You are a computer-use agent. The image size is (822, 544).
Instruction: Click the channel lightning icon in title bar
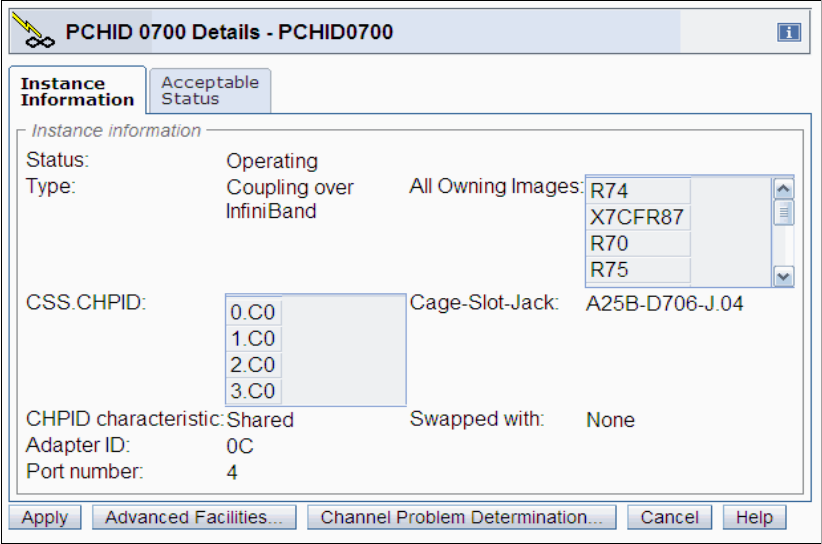(x=32, y=33)
